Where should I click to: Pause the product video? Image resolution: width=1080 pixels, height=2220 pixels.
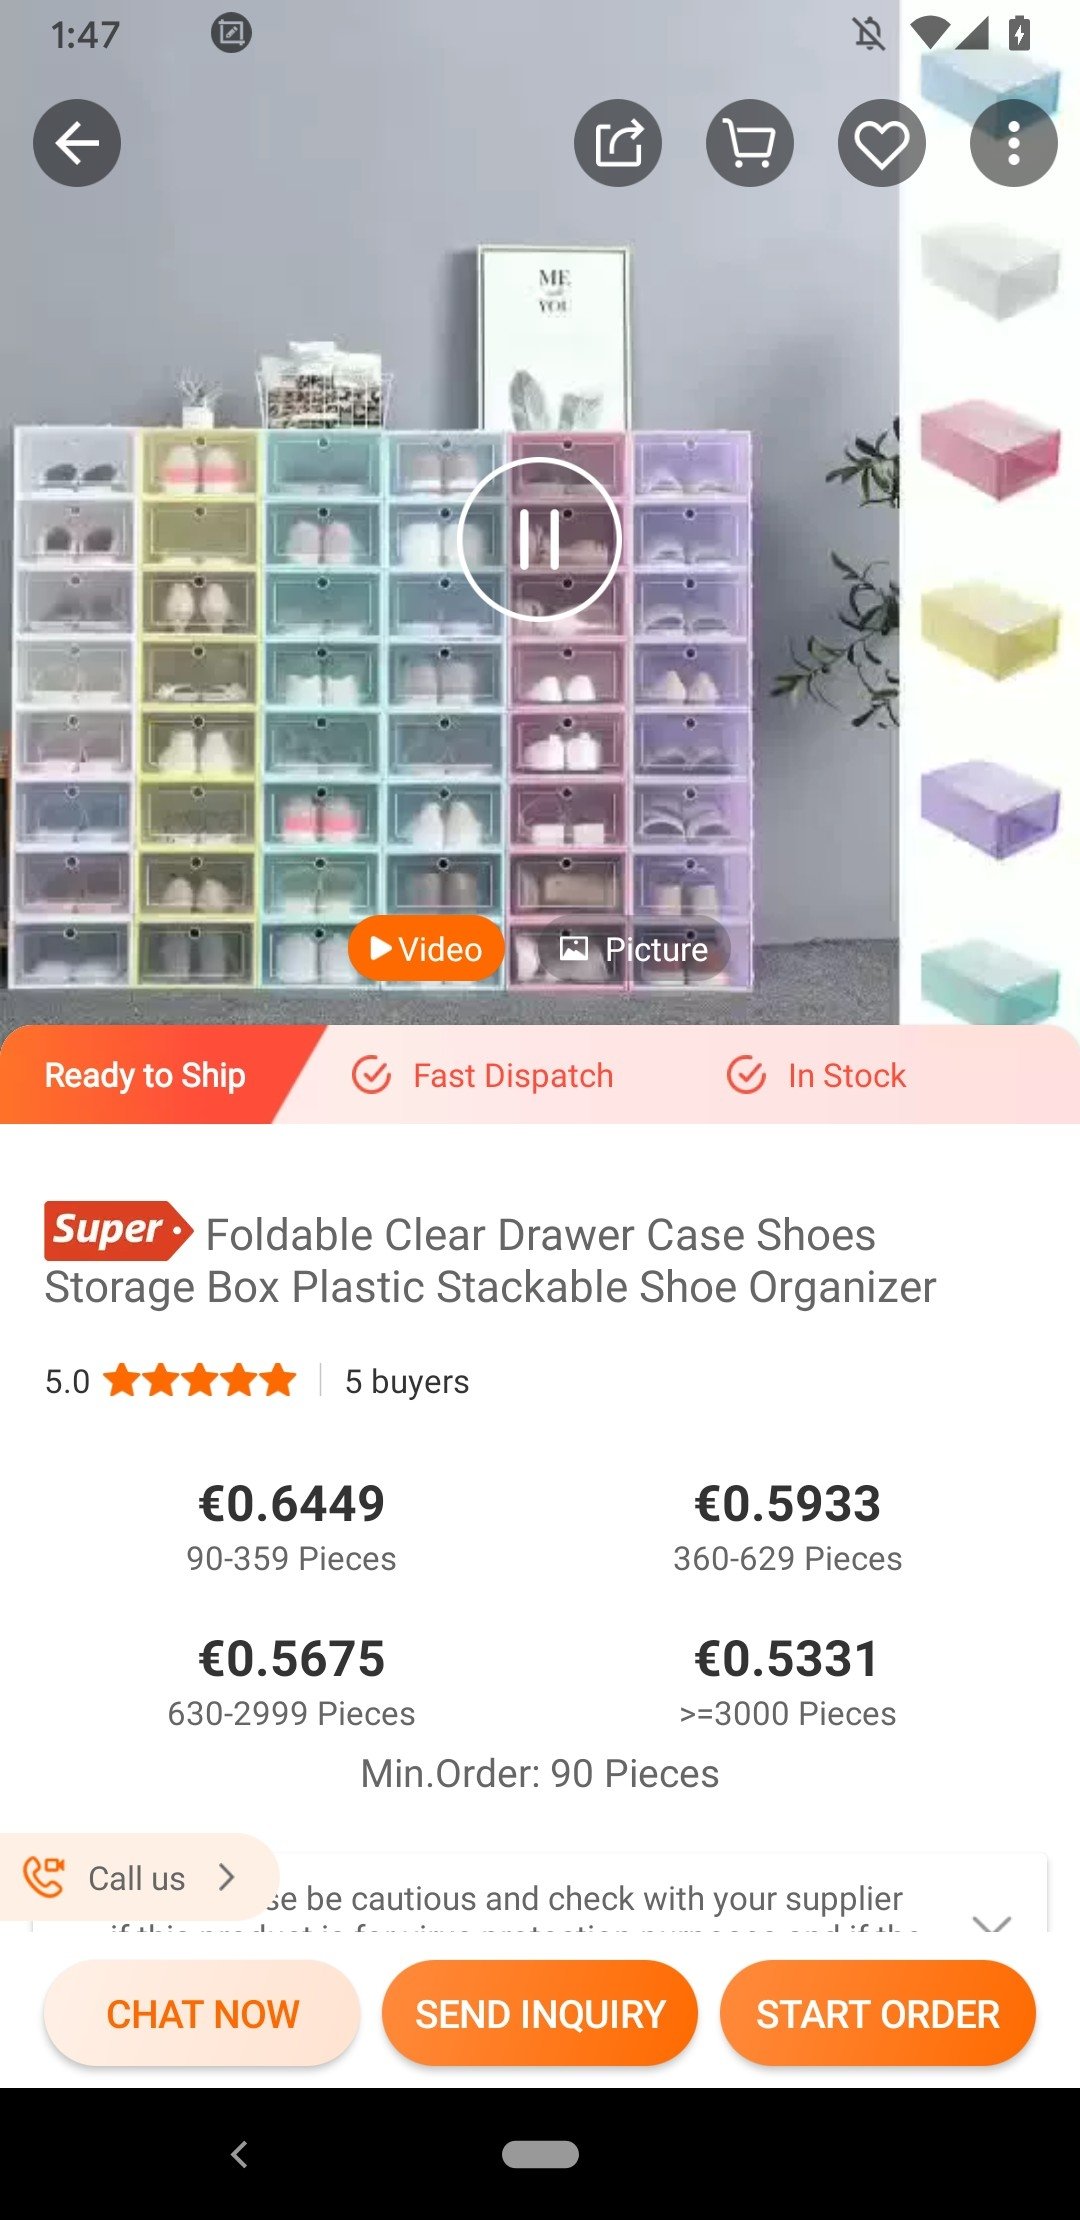point(540,540)
